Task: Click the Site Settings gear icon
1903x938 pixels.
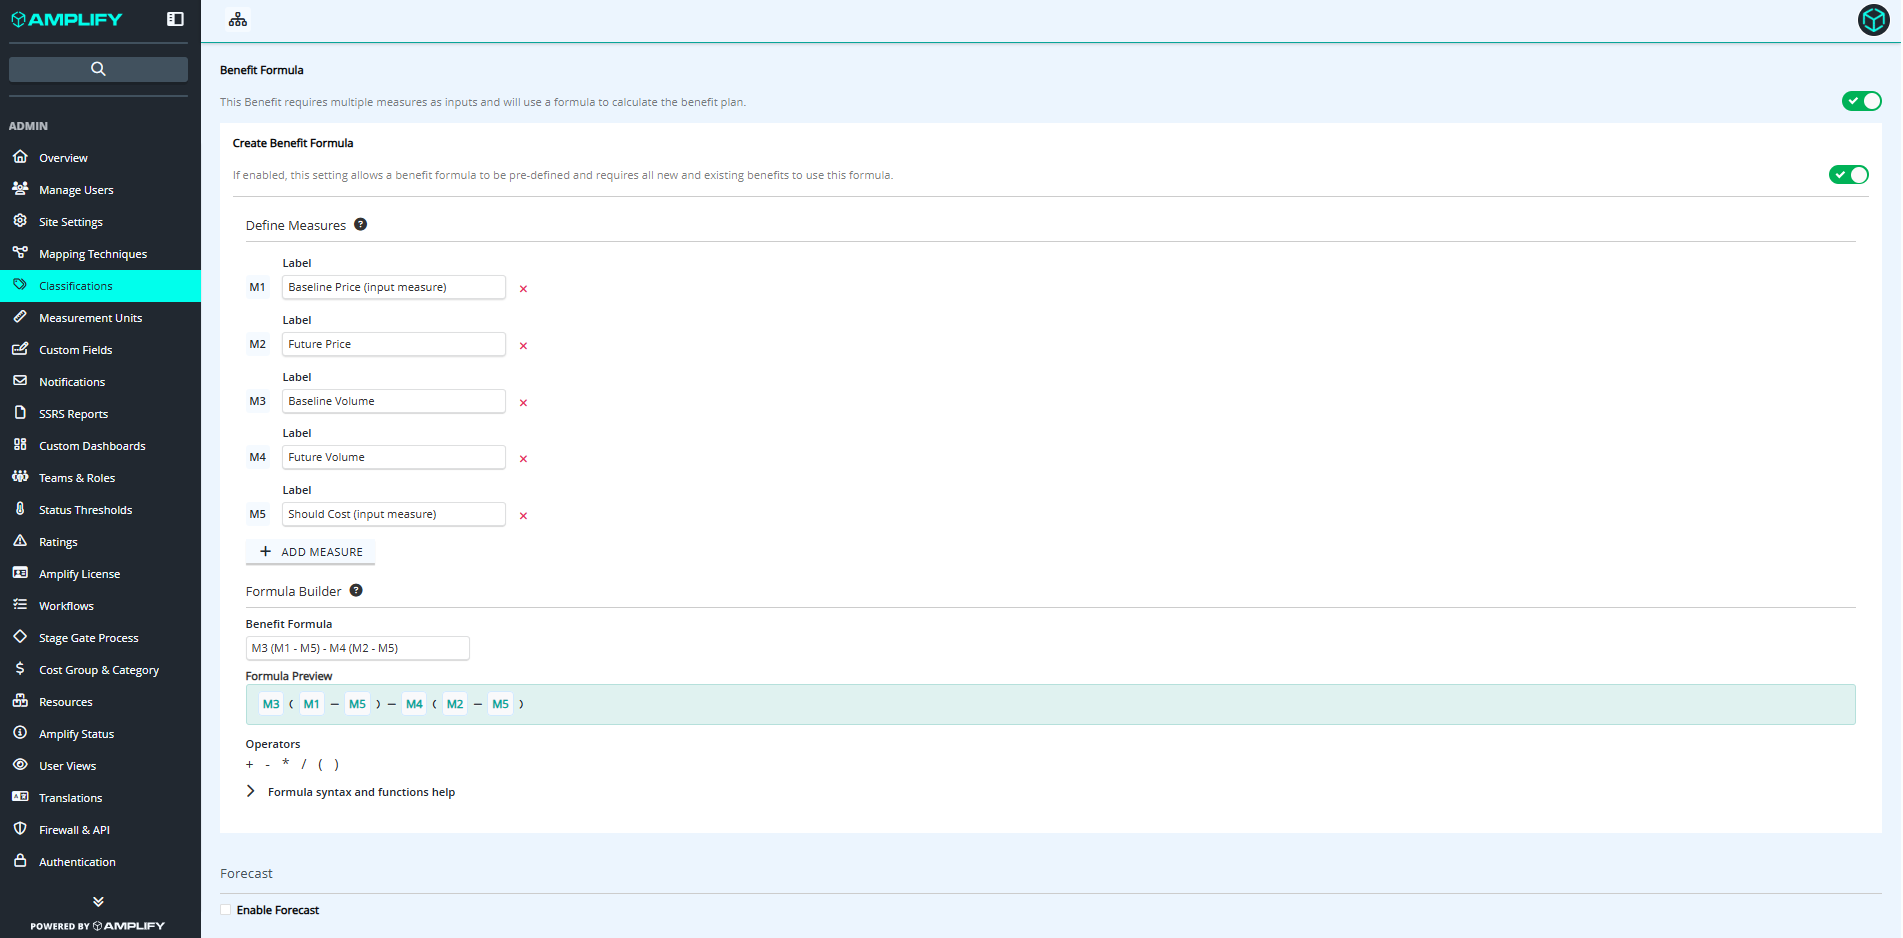Action: 20,221
